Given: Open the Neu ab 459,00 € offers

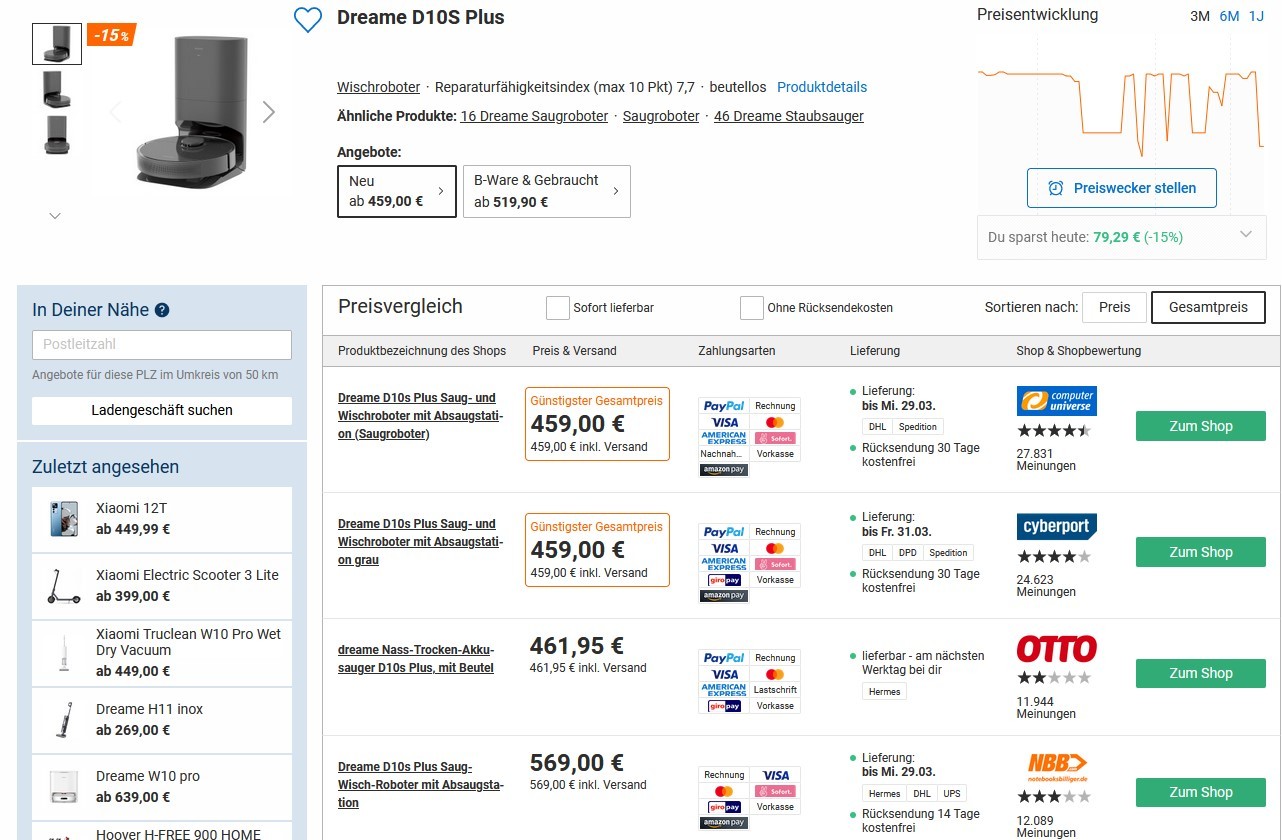Looking at the screenshot, I should click(x=397, y=191).
